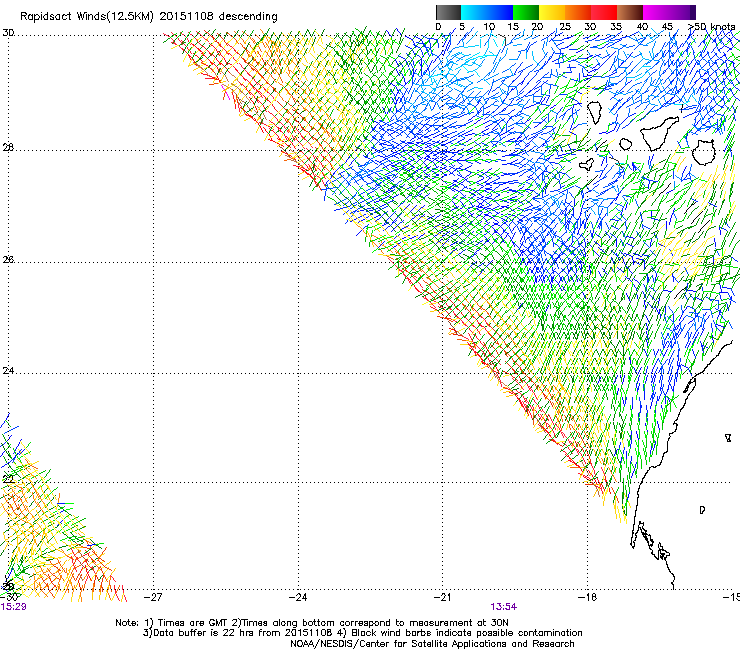
Task: Click the longitude label '-18'
Action: [587, 597]
